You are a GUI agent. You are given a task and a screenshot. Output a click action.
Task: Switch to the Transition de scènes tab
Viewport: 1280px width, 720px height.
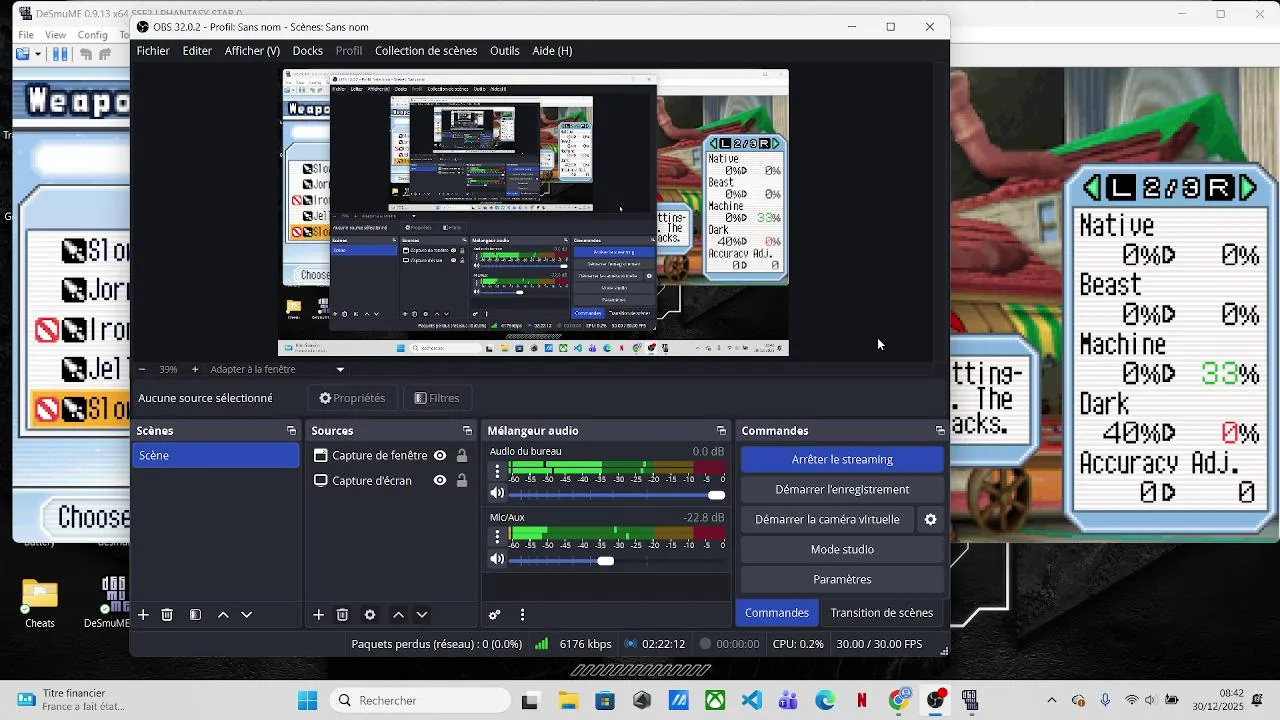pos(882,613)
